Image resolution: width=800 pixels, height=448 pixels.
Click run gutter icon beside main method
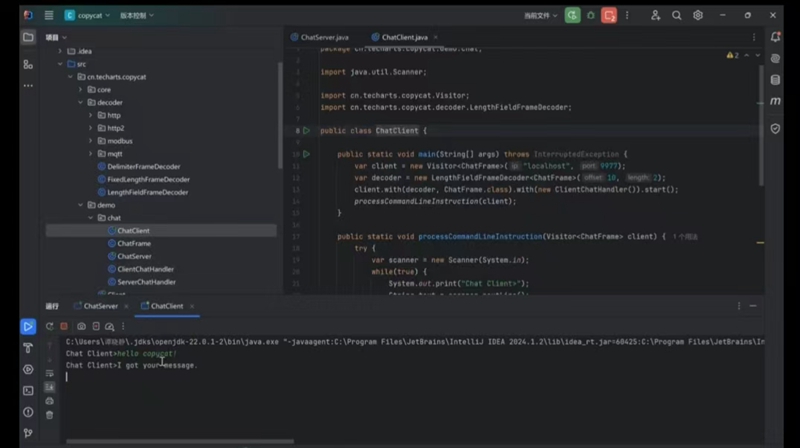(306, 154)
